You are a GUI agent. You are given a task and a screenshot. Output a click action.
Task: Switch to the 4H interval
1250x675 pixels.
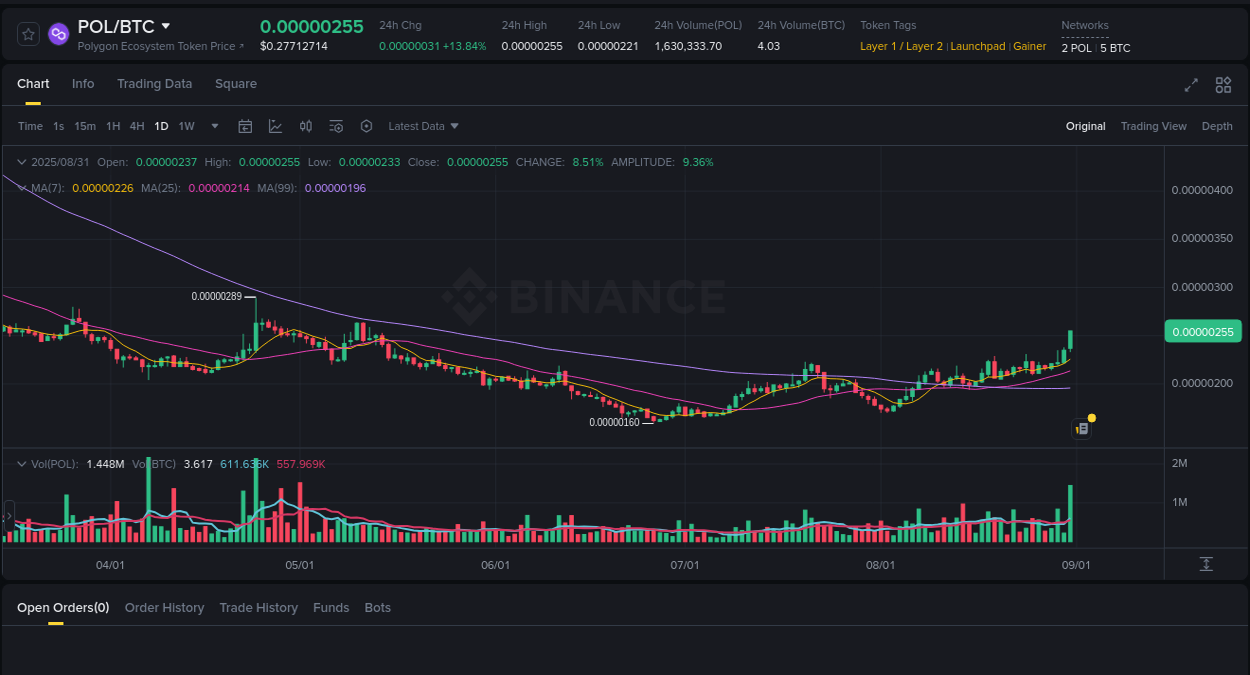point(137,126)
